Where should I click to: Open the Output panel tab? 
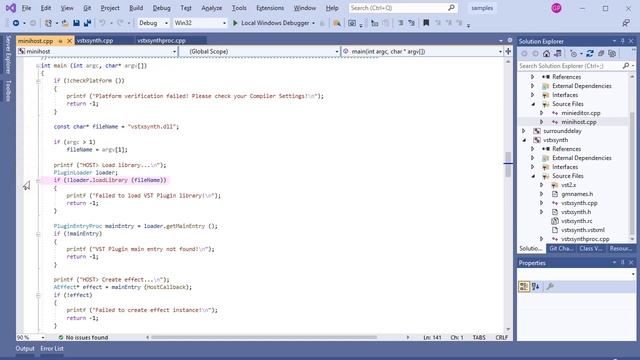[x=25, y=349]
